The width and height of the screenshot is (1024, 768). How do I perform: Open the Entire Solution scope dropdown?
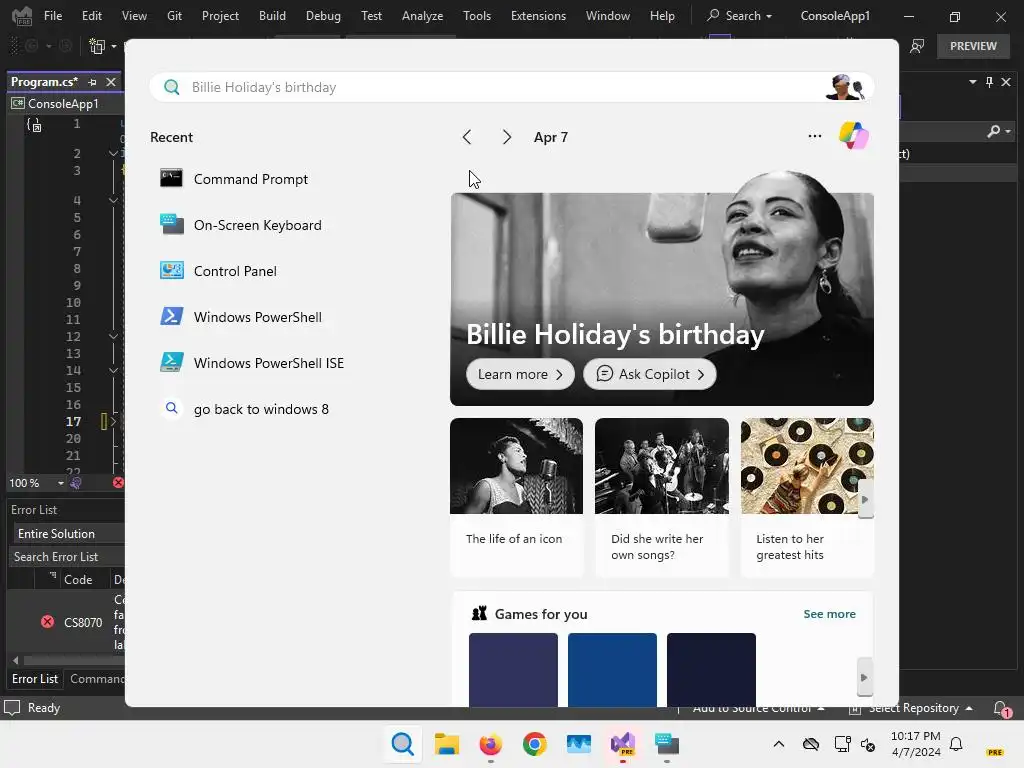[x=69, y=534]
